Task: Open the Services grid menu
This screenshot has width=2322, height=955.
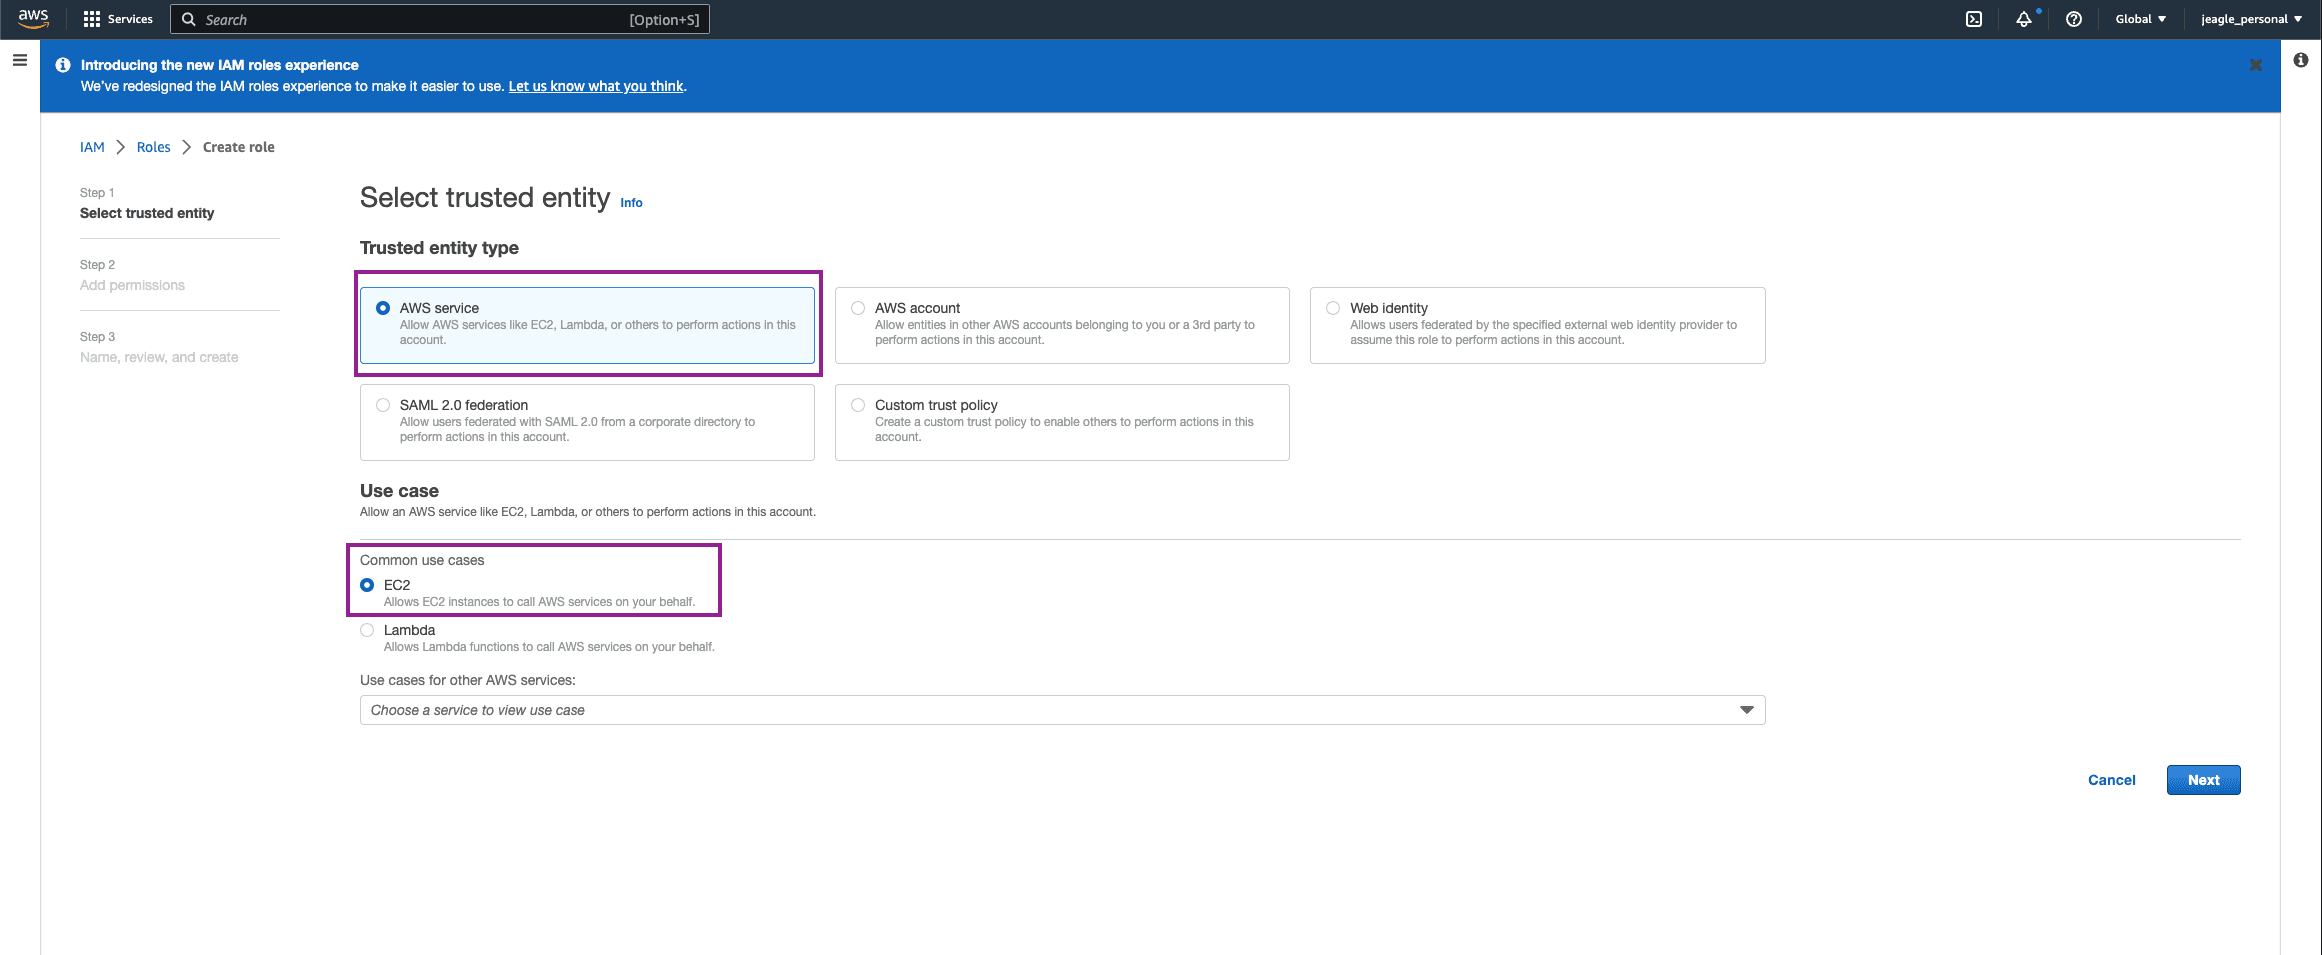Action: [x=118, y=19]
